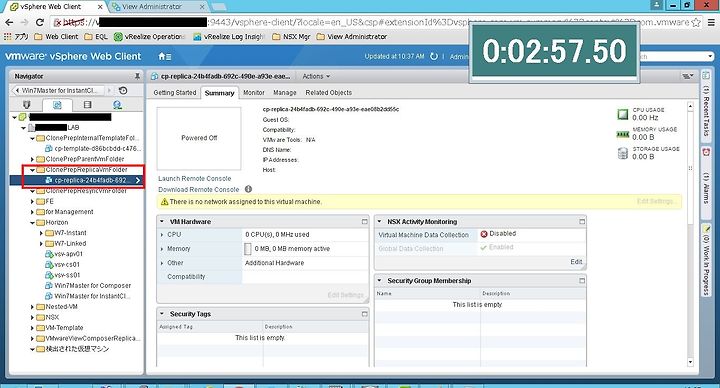The width and height of the screenshot is (720, 388).
Task: Open the EQL bookmark folder
Action: tap(96, 37)
